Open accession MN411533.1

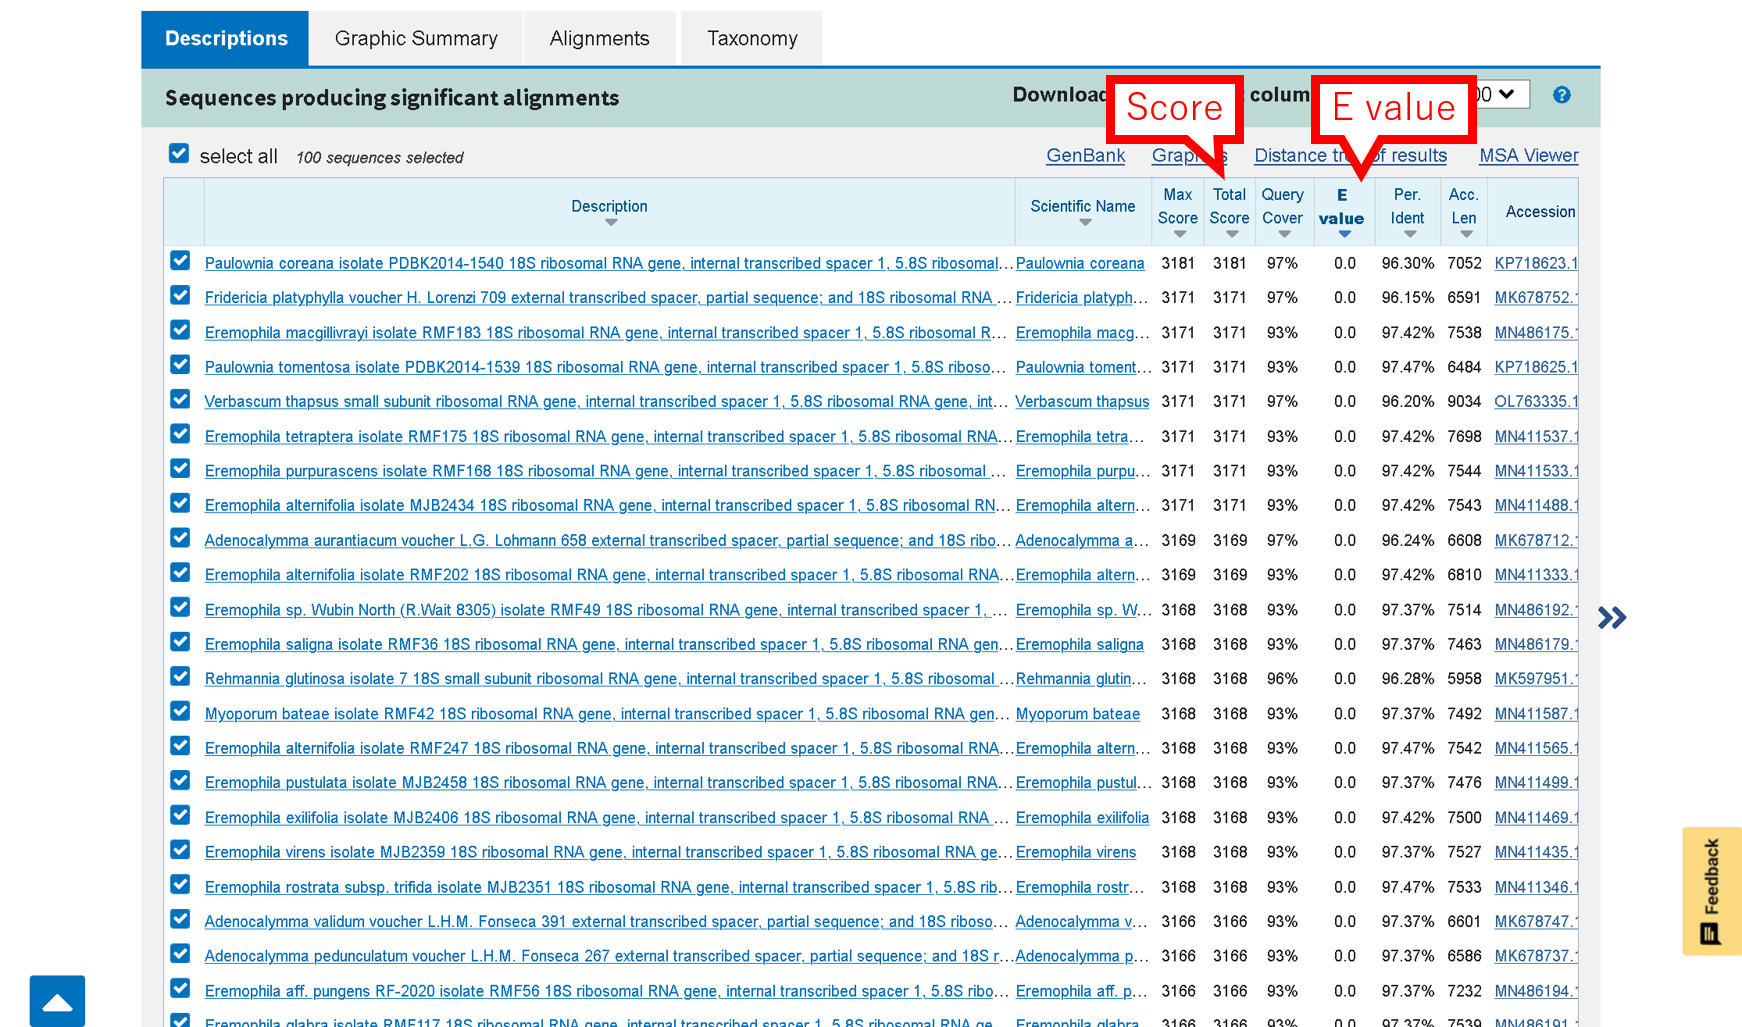pyautogui.click(x=1536, y=471)
